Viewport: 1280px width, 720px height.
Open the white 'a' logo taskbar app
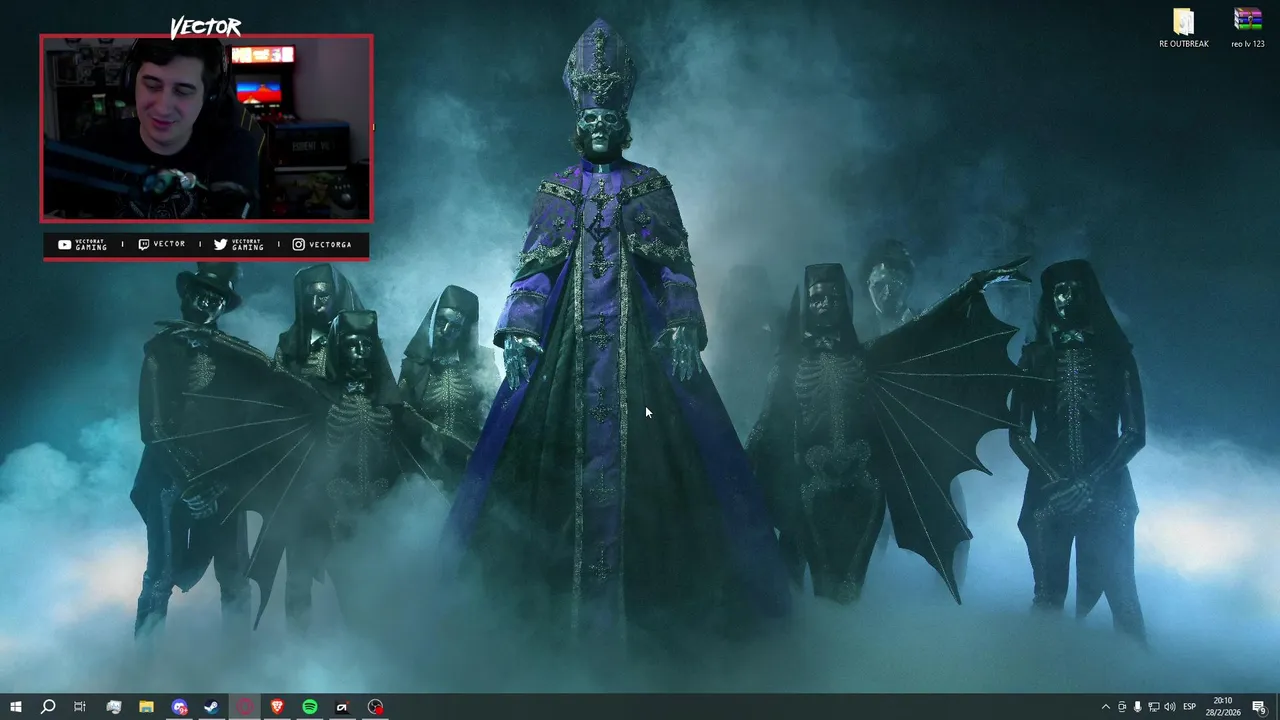pyautogui.click(x=342, y=707)
